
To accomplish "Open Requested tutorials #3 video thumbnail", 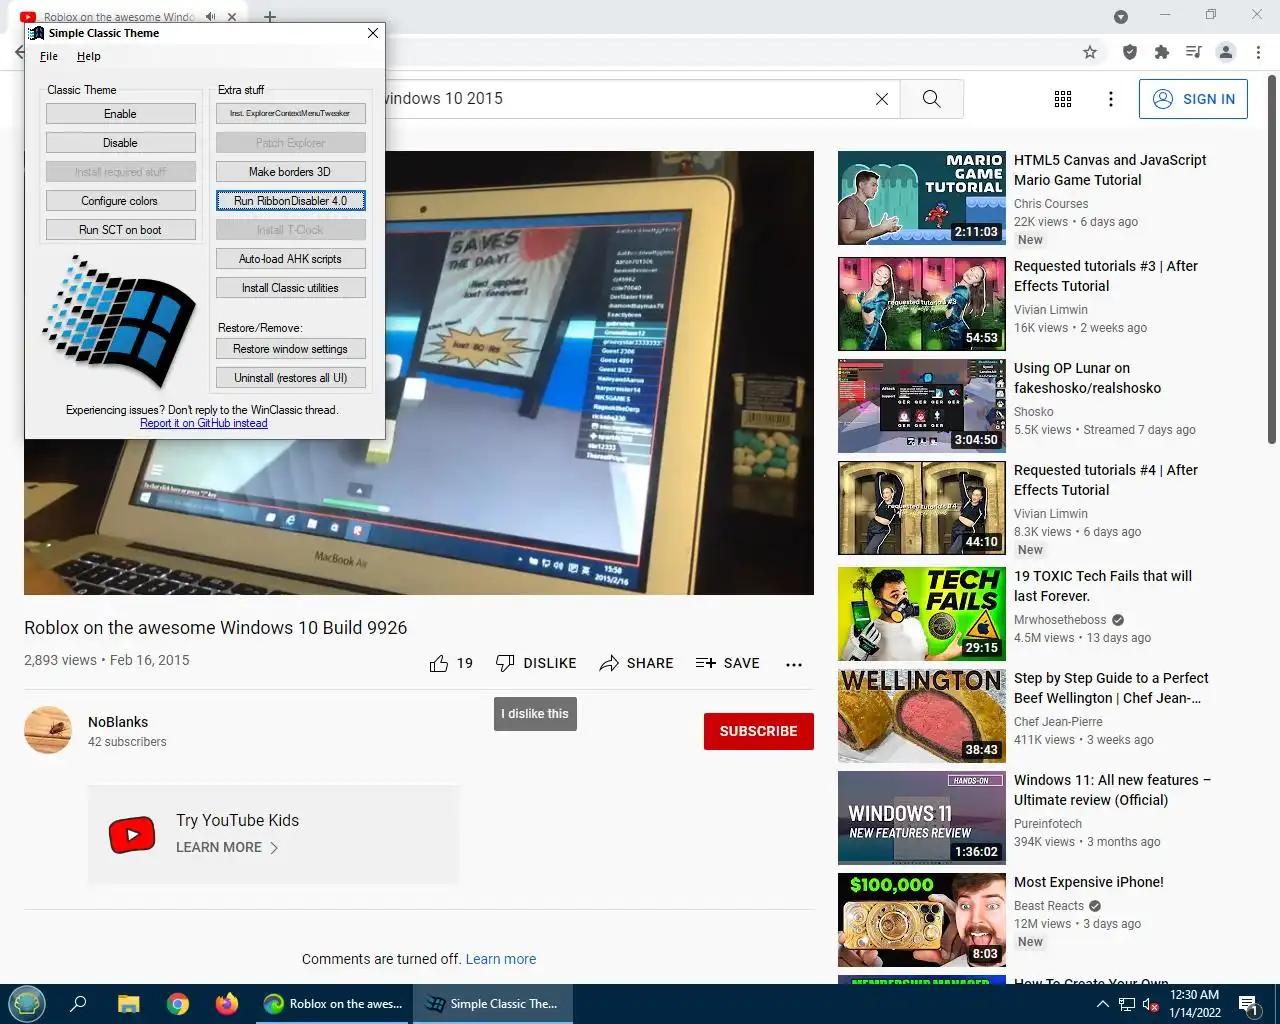I will pos(922,304).
